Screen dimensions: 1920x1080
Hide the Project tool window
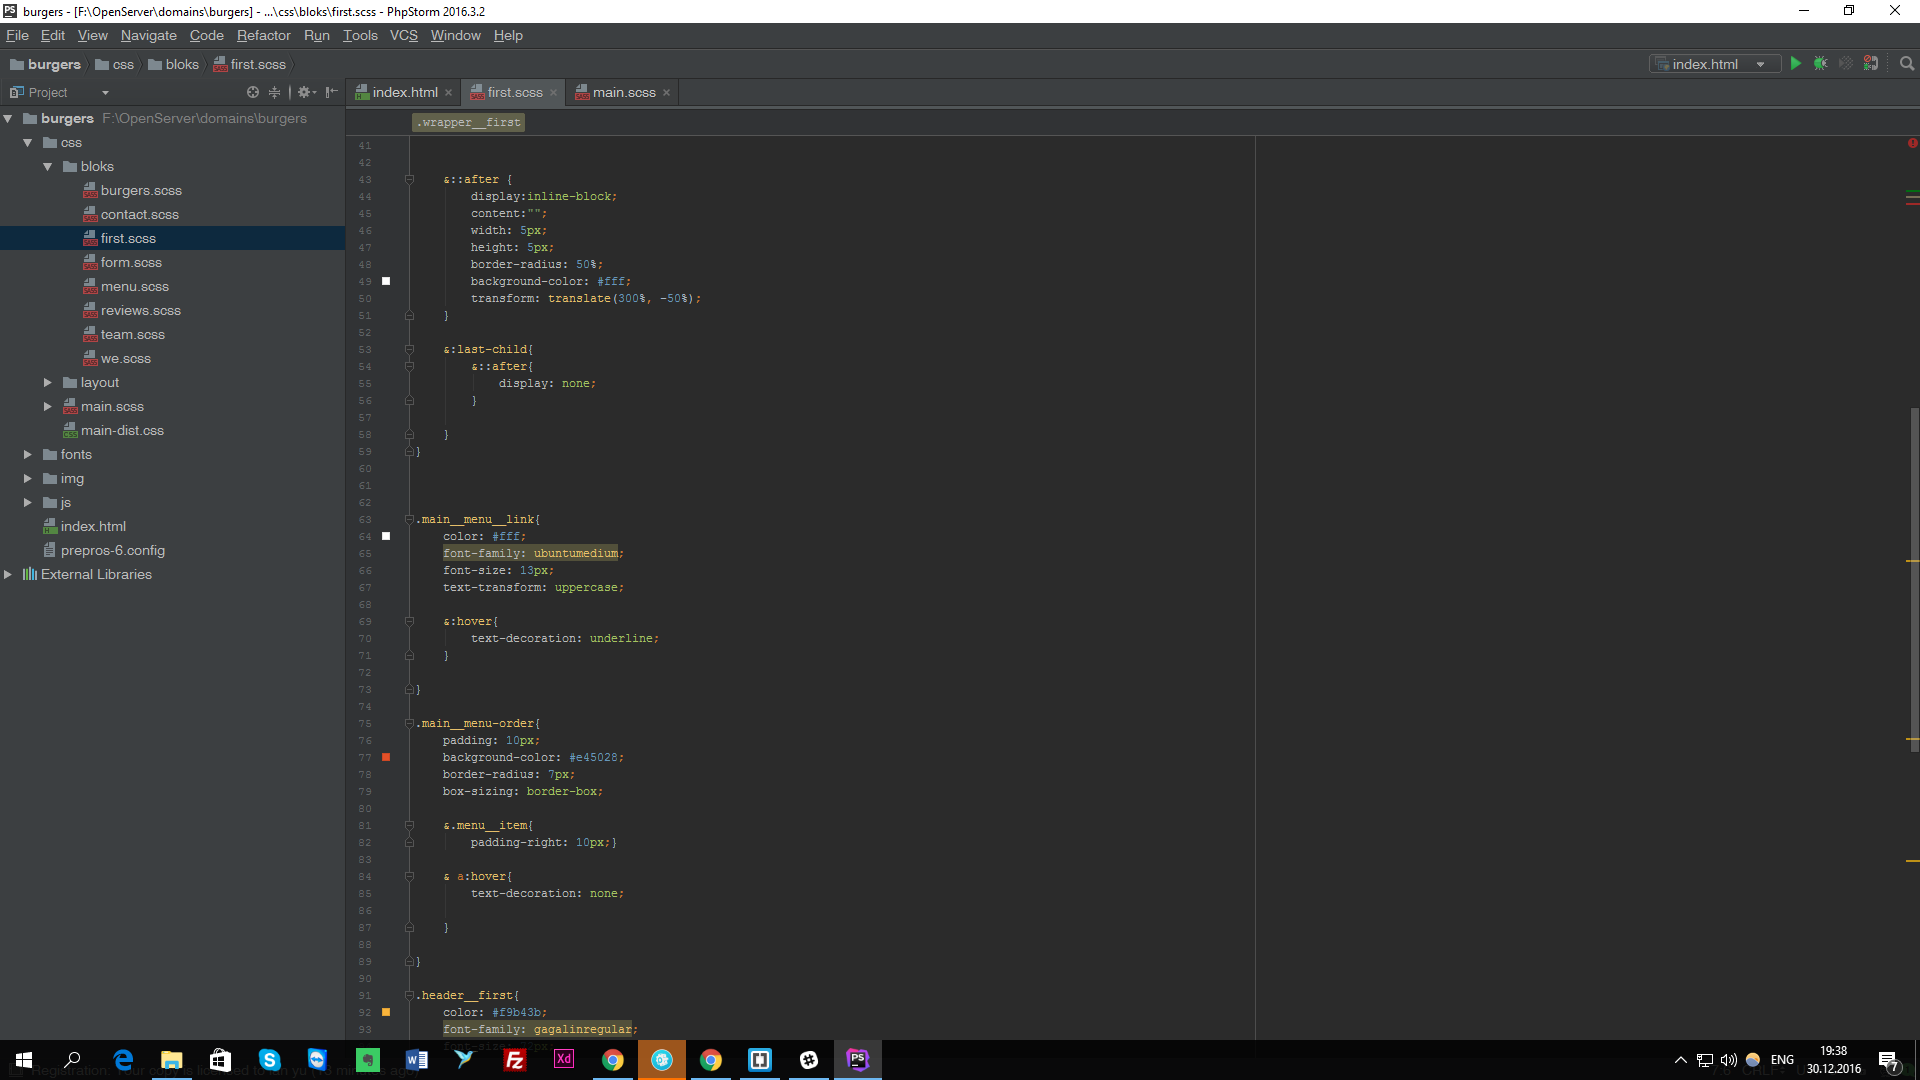tap(332, 92)
